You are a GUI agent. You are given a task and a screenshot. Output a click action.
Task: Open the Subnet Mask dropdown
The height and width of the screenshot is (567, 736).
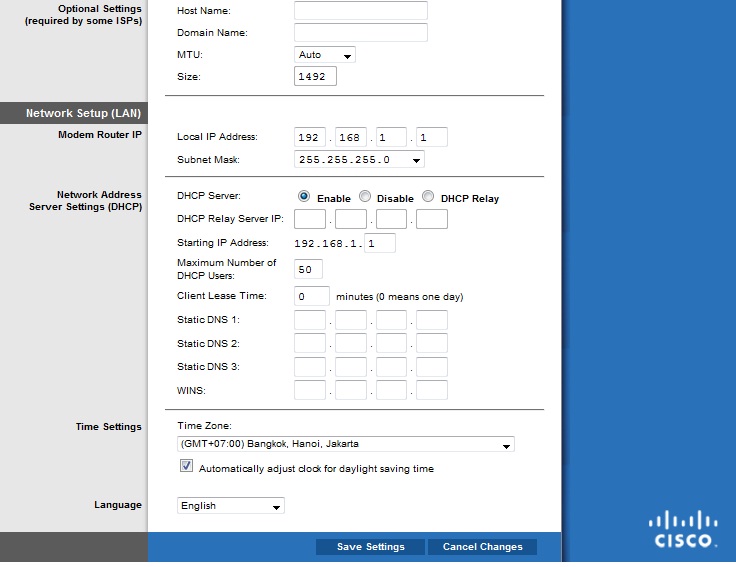click(x=359, y=160)
